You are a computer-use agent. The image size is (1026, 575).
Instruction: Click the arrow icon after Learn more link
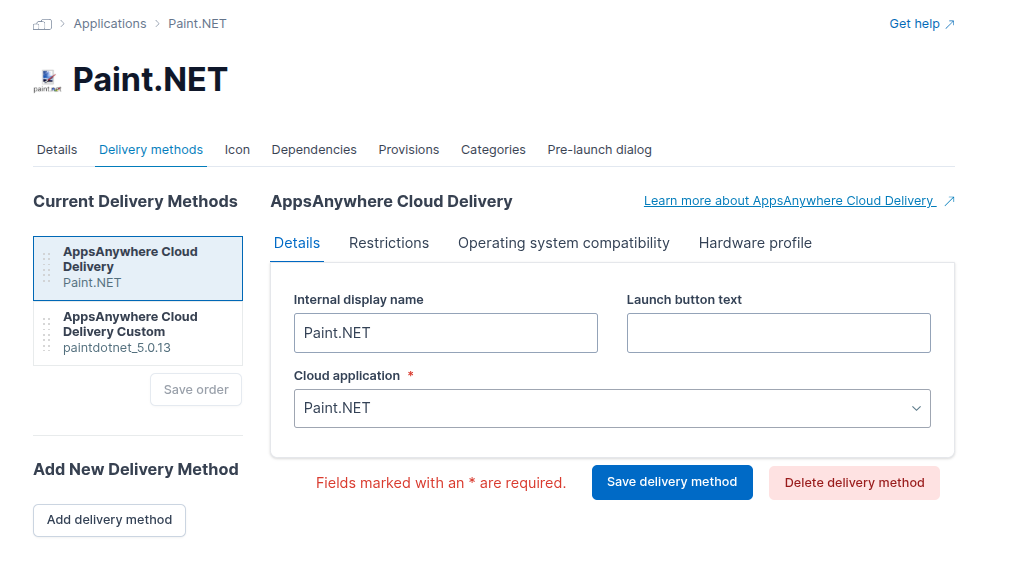pyautogui.click(x=950, y=201)
